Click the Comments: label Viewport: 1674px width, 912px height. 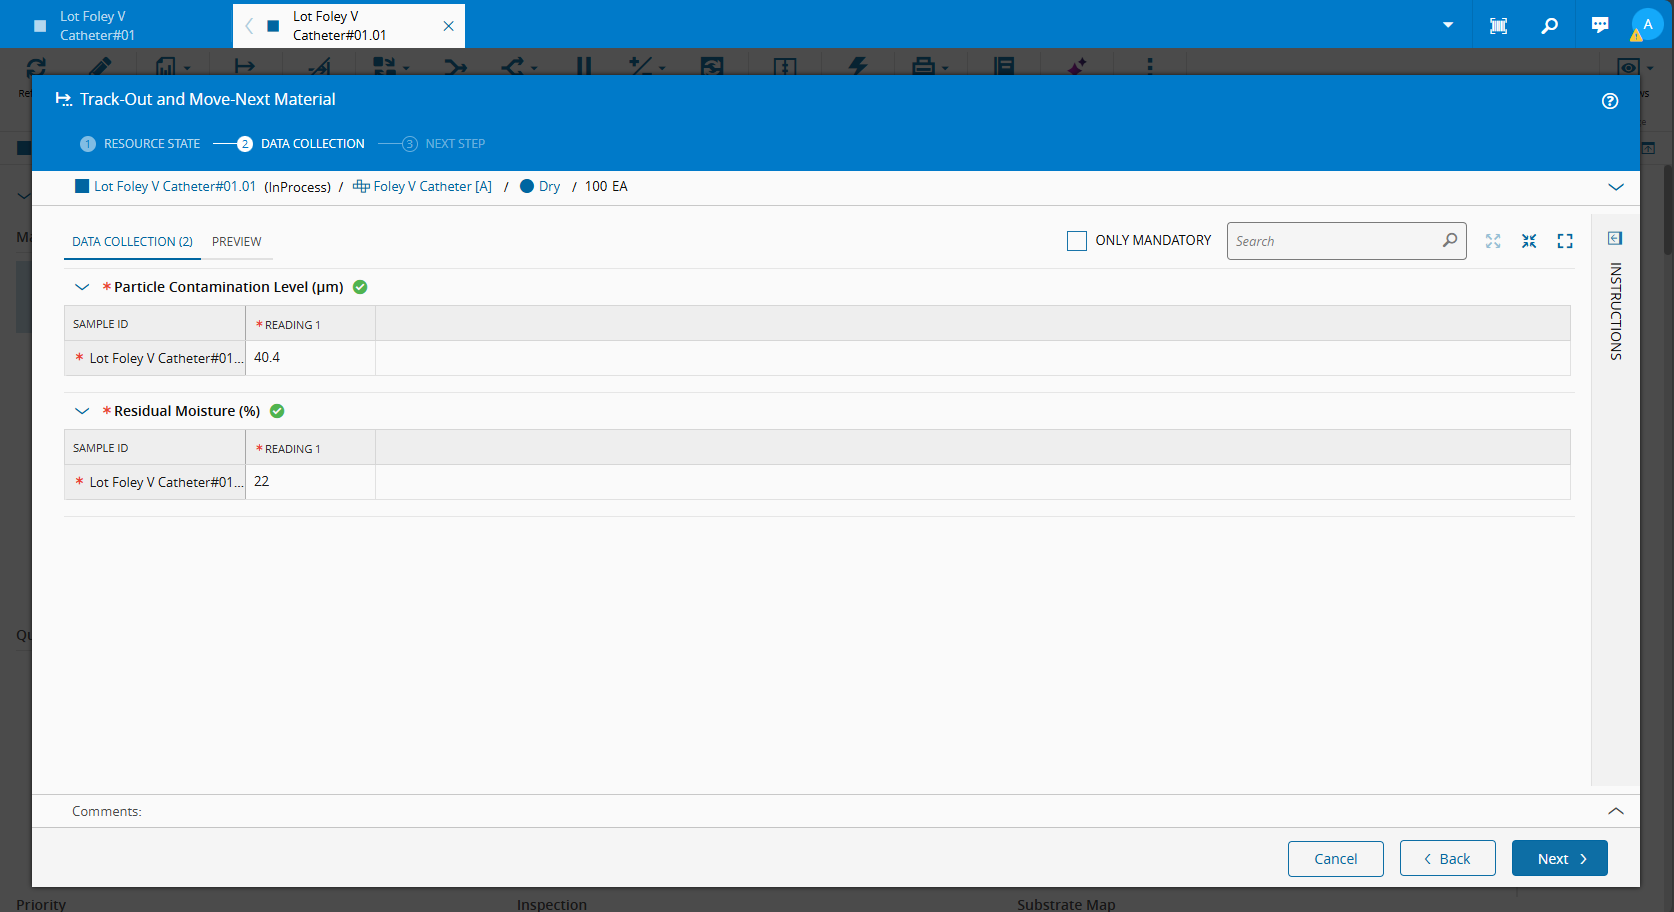107,811
